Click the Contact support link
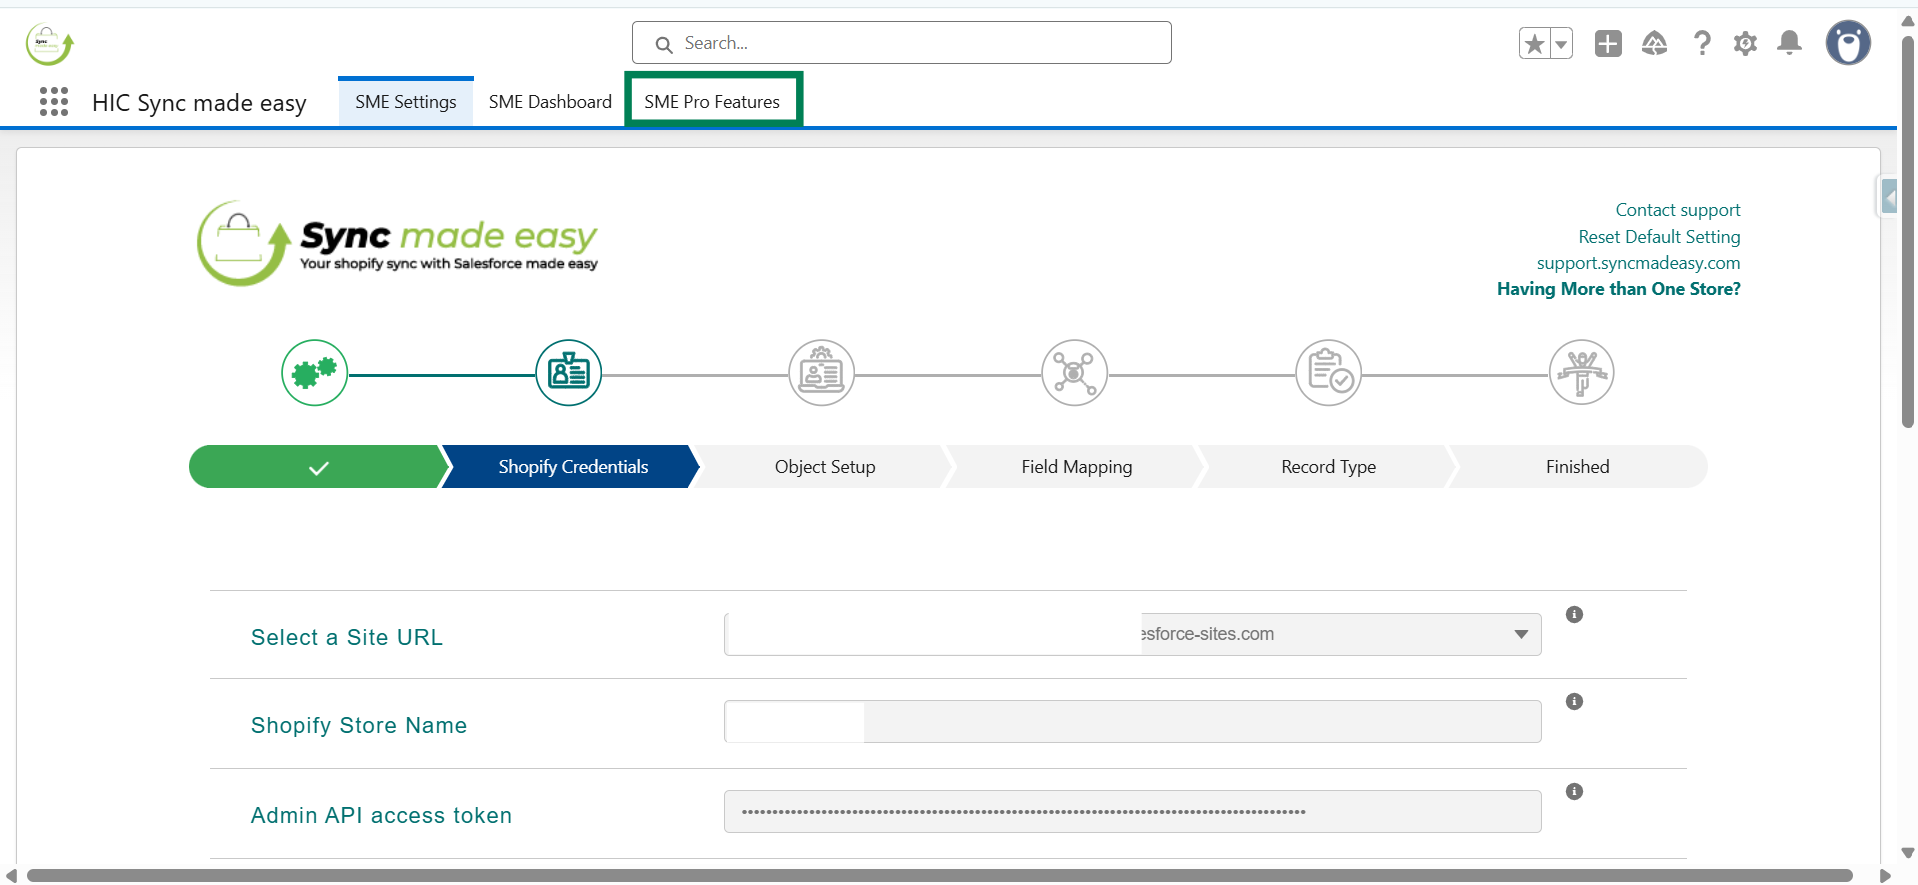 1678,210
